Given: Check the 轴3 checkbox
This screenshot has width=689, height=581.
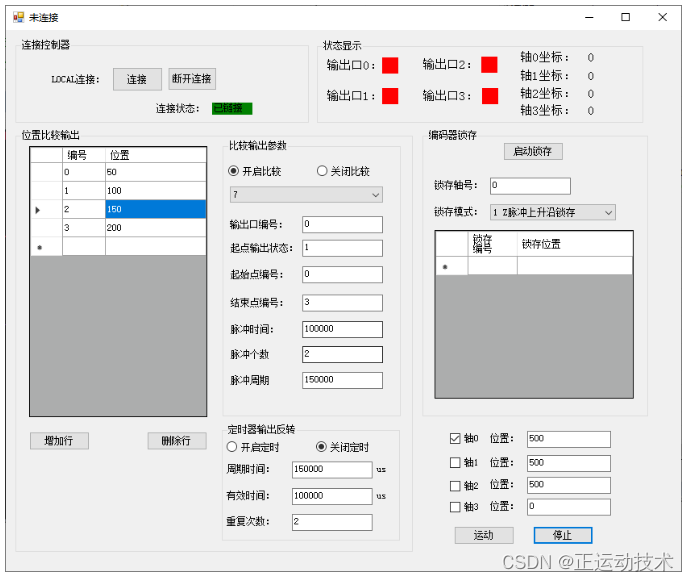Looking at the screenshot, I should point(455,507).
